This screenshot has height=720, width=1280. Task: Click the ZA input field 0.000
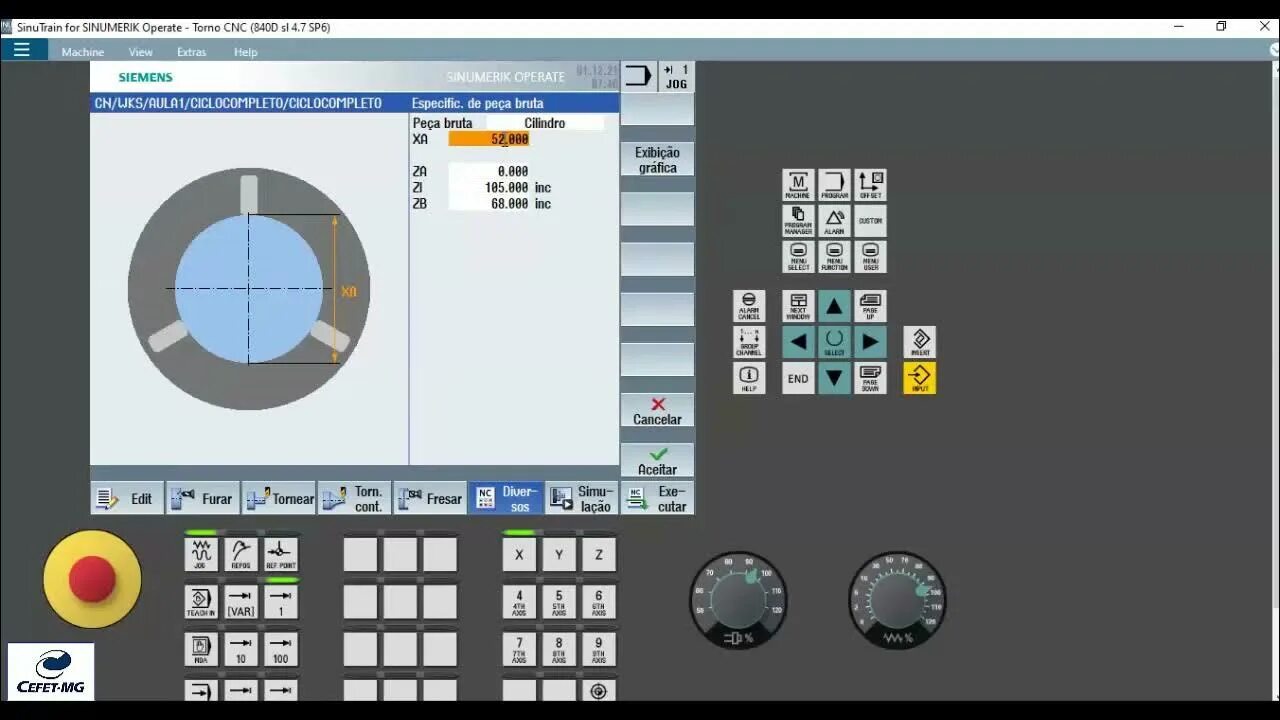point(489,172)
